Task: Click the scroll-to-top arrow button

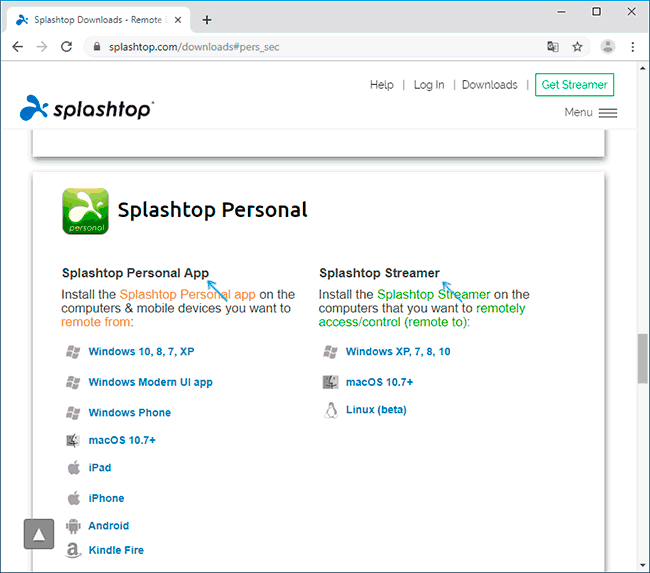Action: (39, 534)
